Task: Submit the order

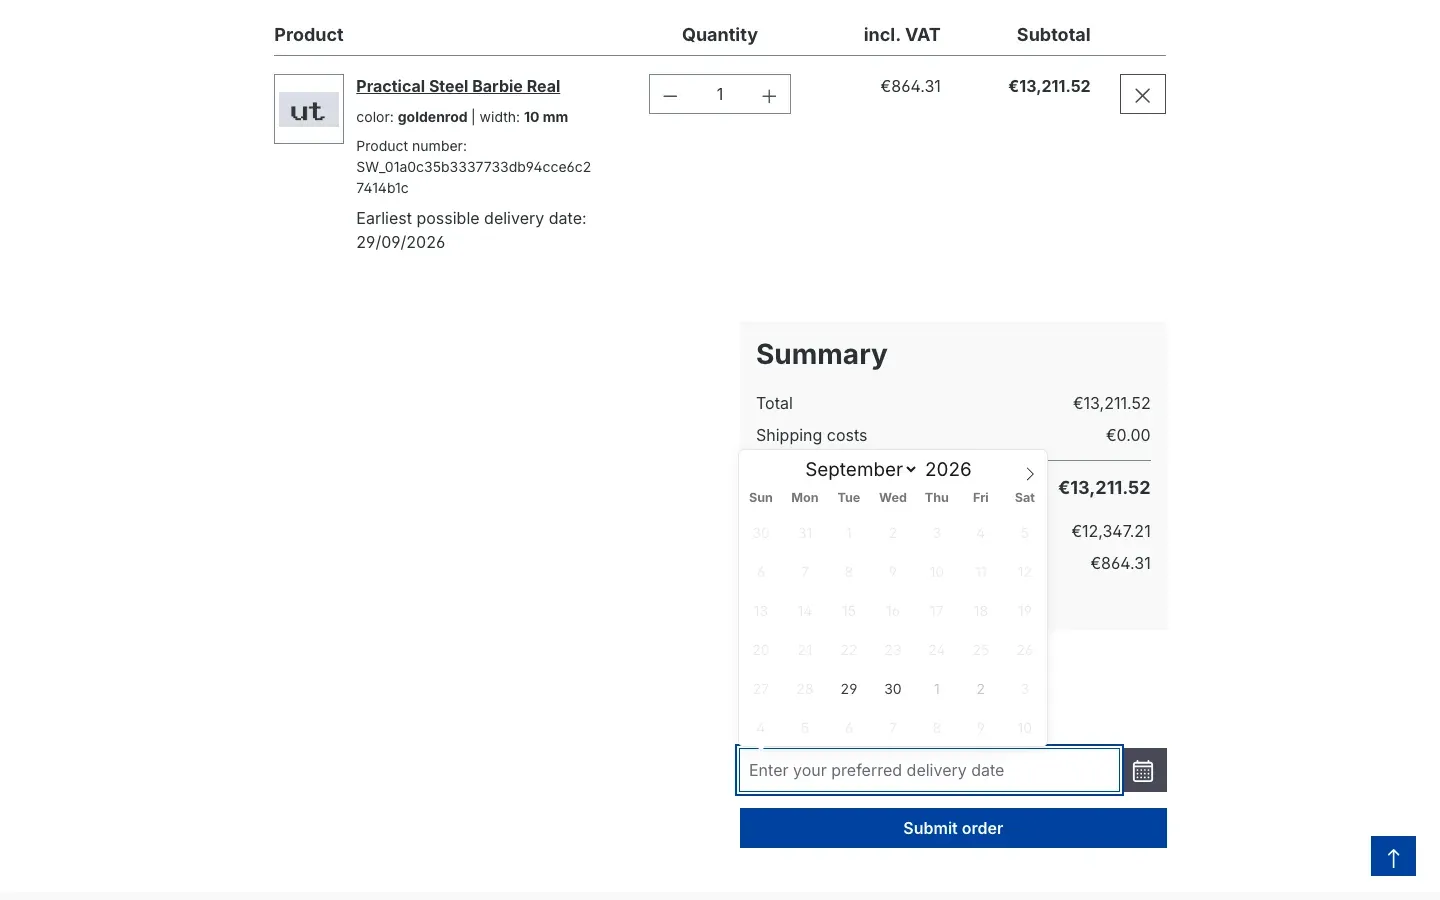Action: (x=953, y=828)
